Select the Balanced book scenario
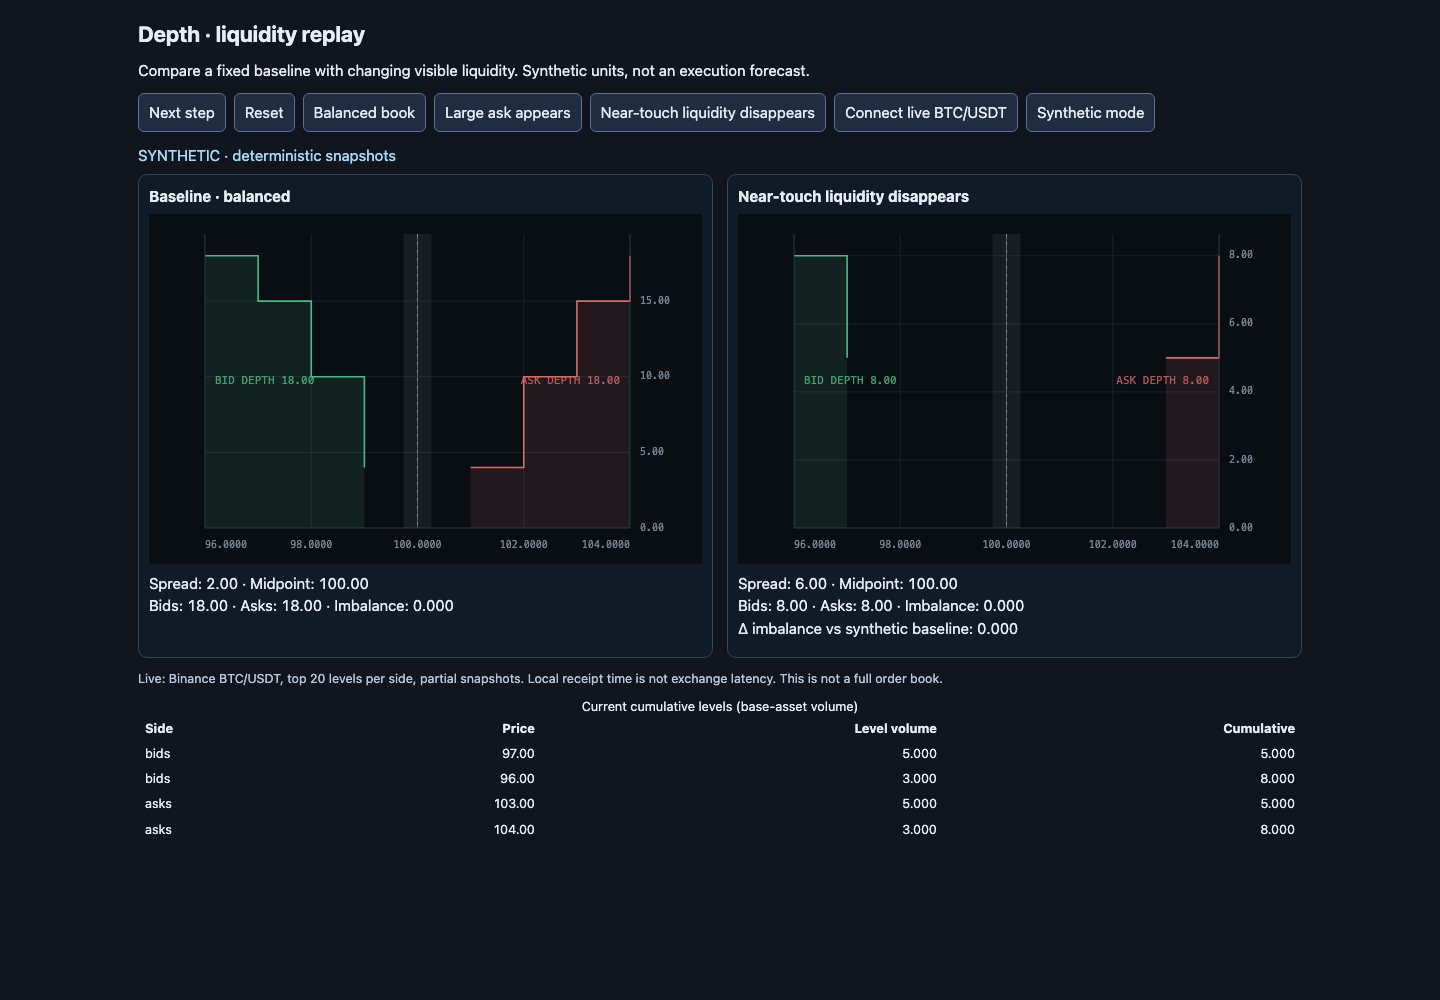 [x=364, y=113]
